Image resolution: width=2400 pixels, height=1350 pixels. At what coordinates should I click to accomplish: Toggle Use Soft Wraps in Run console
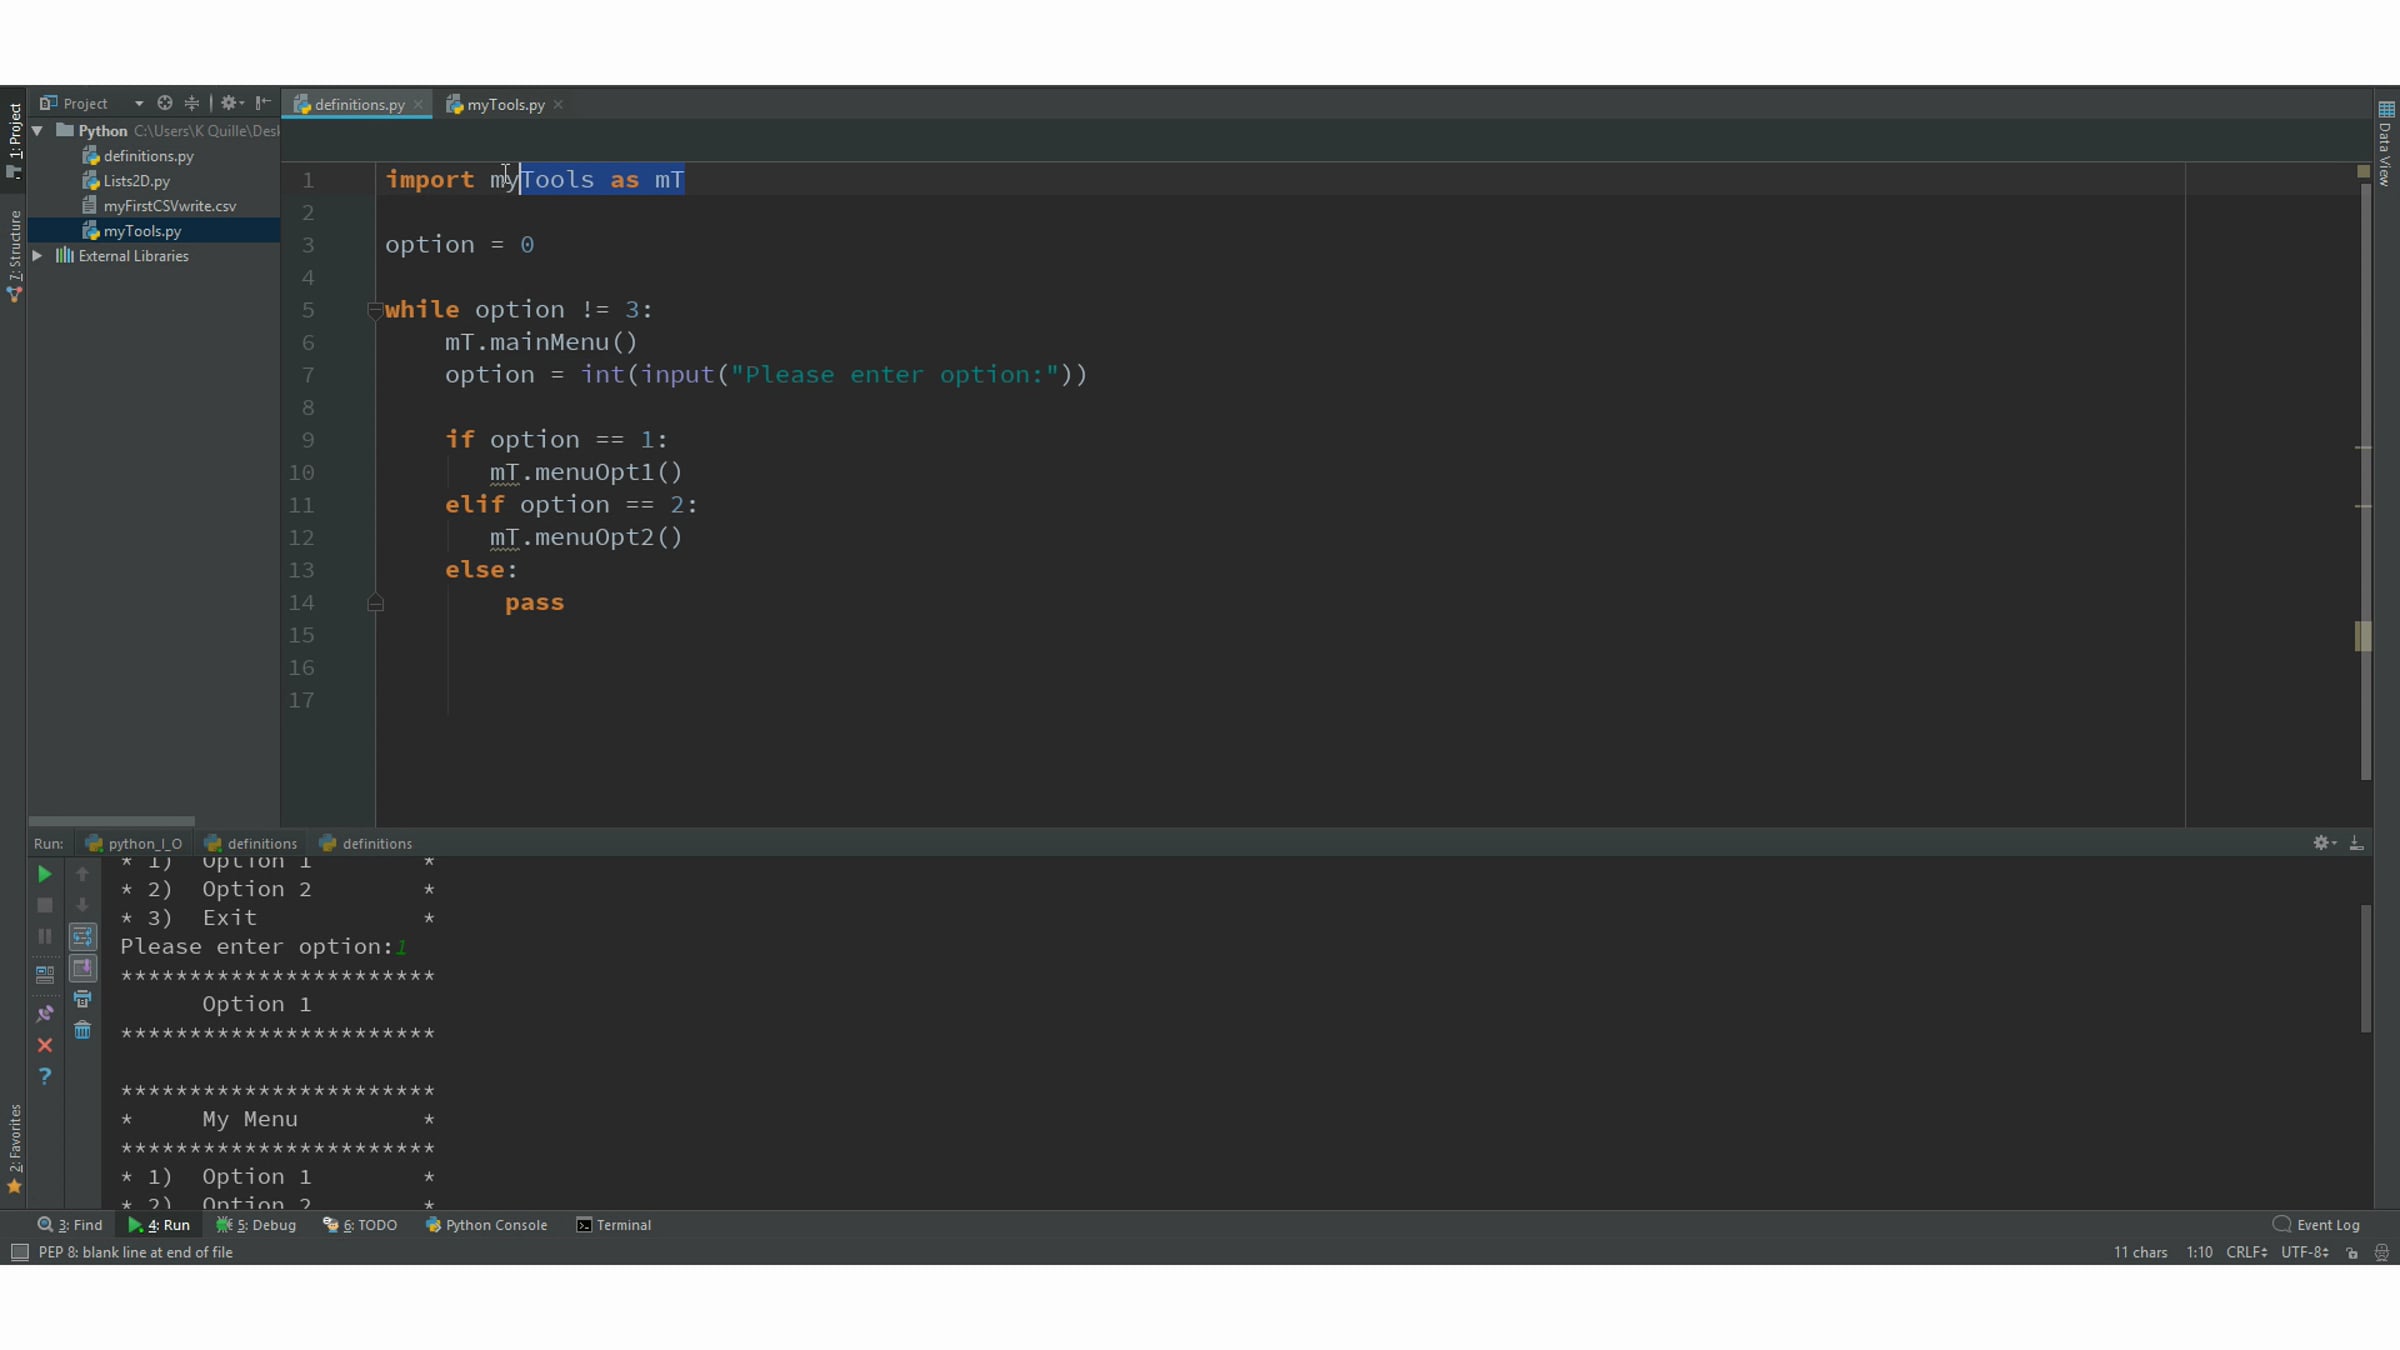(x=82, y=936)
